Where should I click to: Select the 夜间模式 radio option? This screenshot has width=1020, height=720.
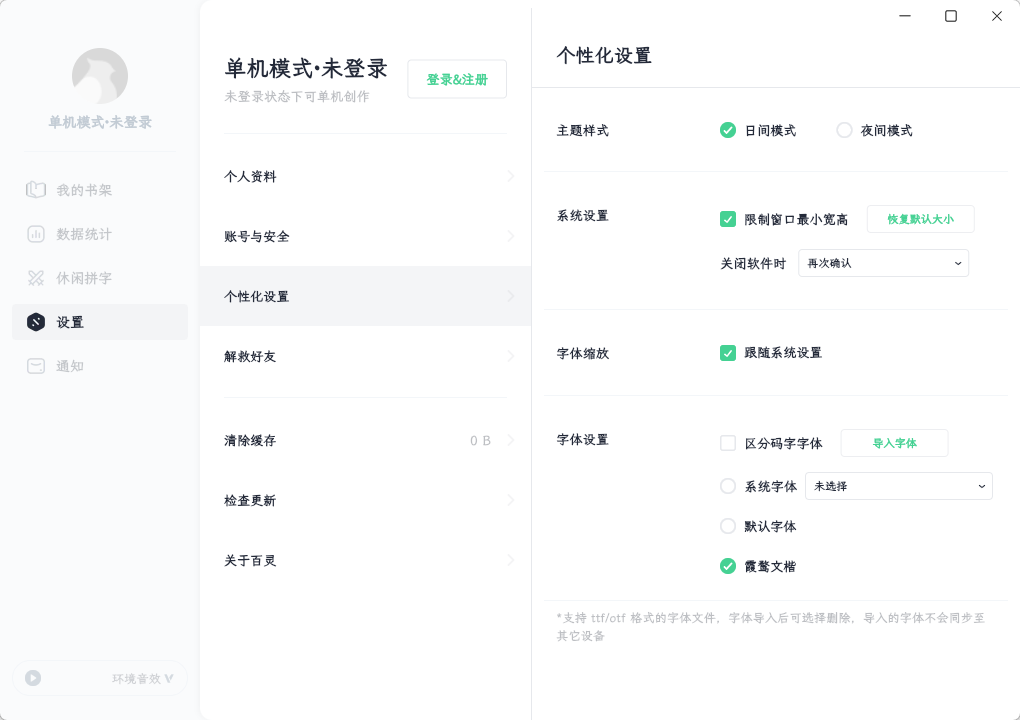(845, 130)
